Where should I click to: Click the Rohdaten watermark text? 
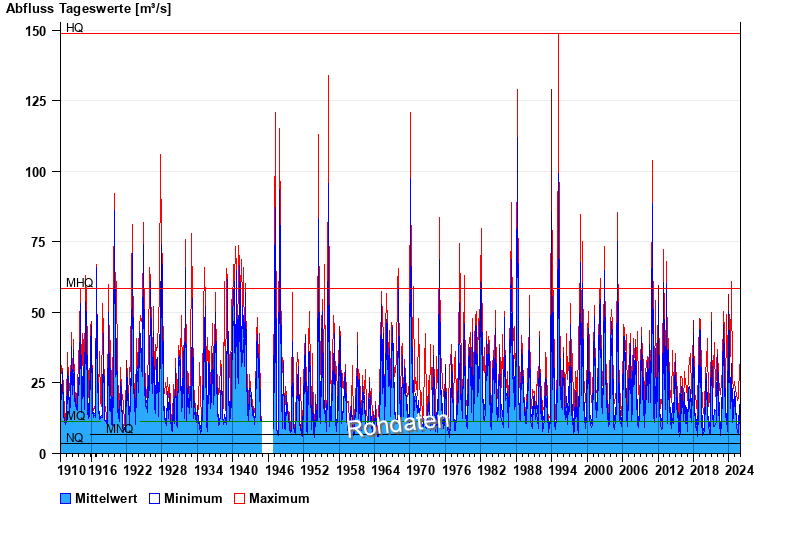tap(398, 425)
